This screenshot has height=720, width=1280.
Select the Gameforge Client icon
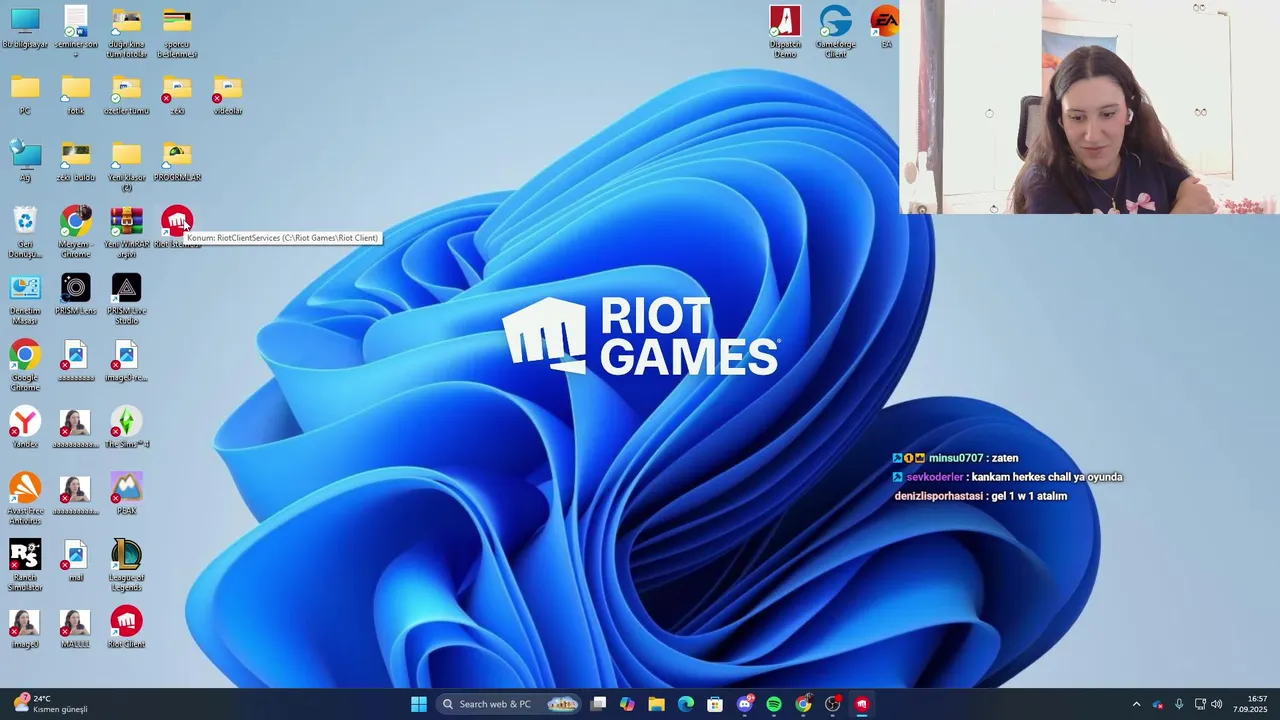[836, 32]
